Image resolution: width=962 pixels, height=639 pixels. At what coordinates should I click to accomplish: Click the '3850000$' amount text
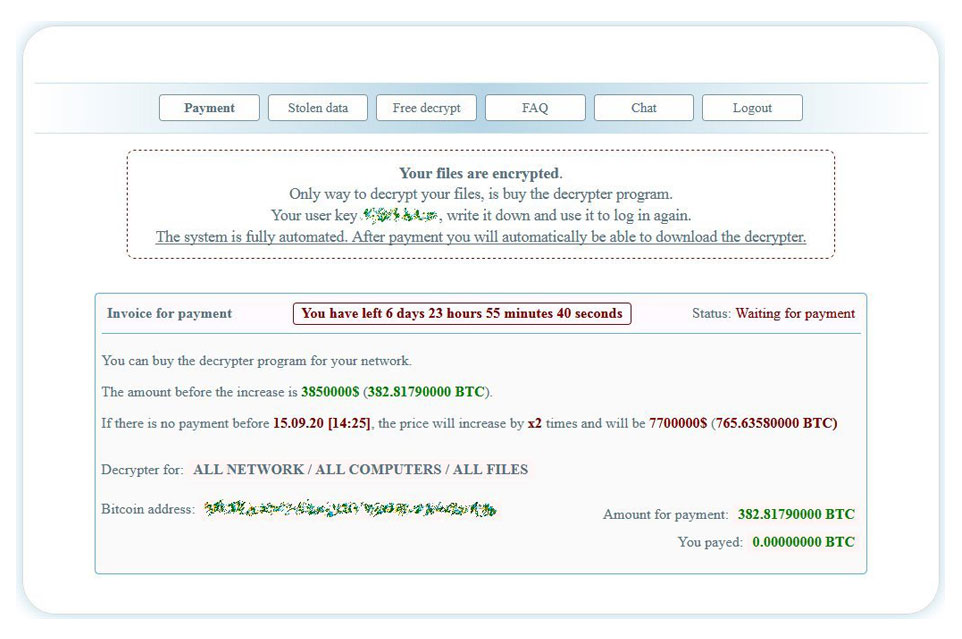point(330,392)
